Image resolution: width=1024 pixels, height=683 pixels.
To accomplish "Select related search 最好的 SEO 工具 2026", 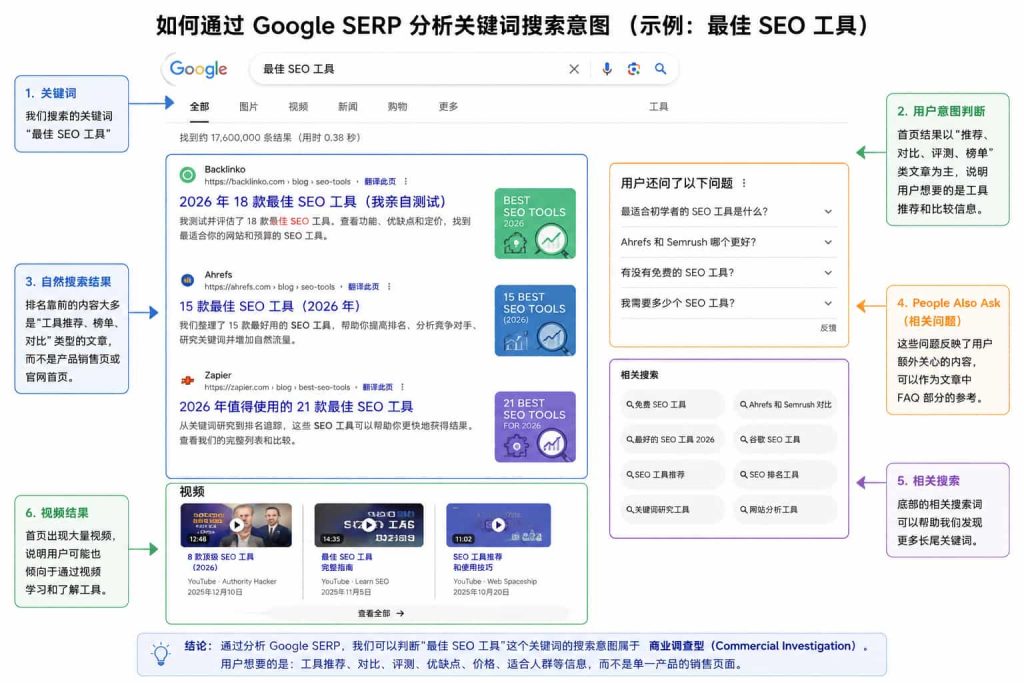I will click(671, 440).
